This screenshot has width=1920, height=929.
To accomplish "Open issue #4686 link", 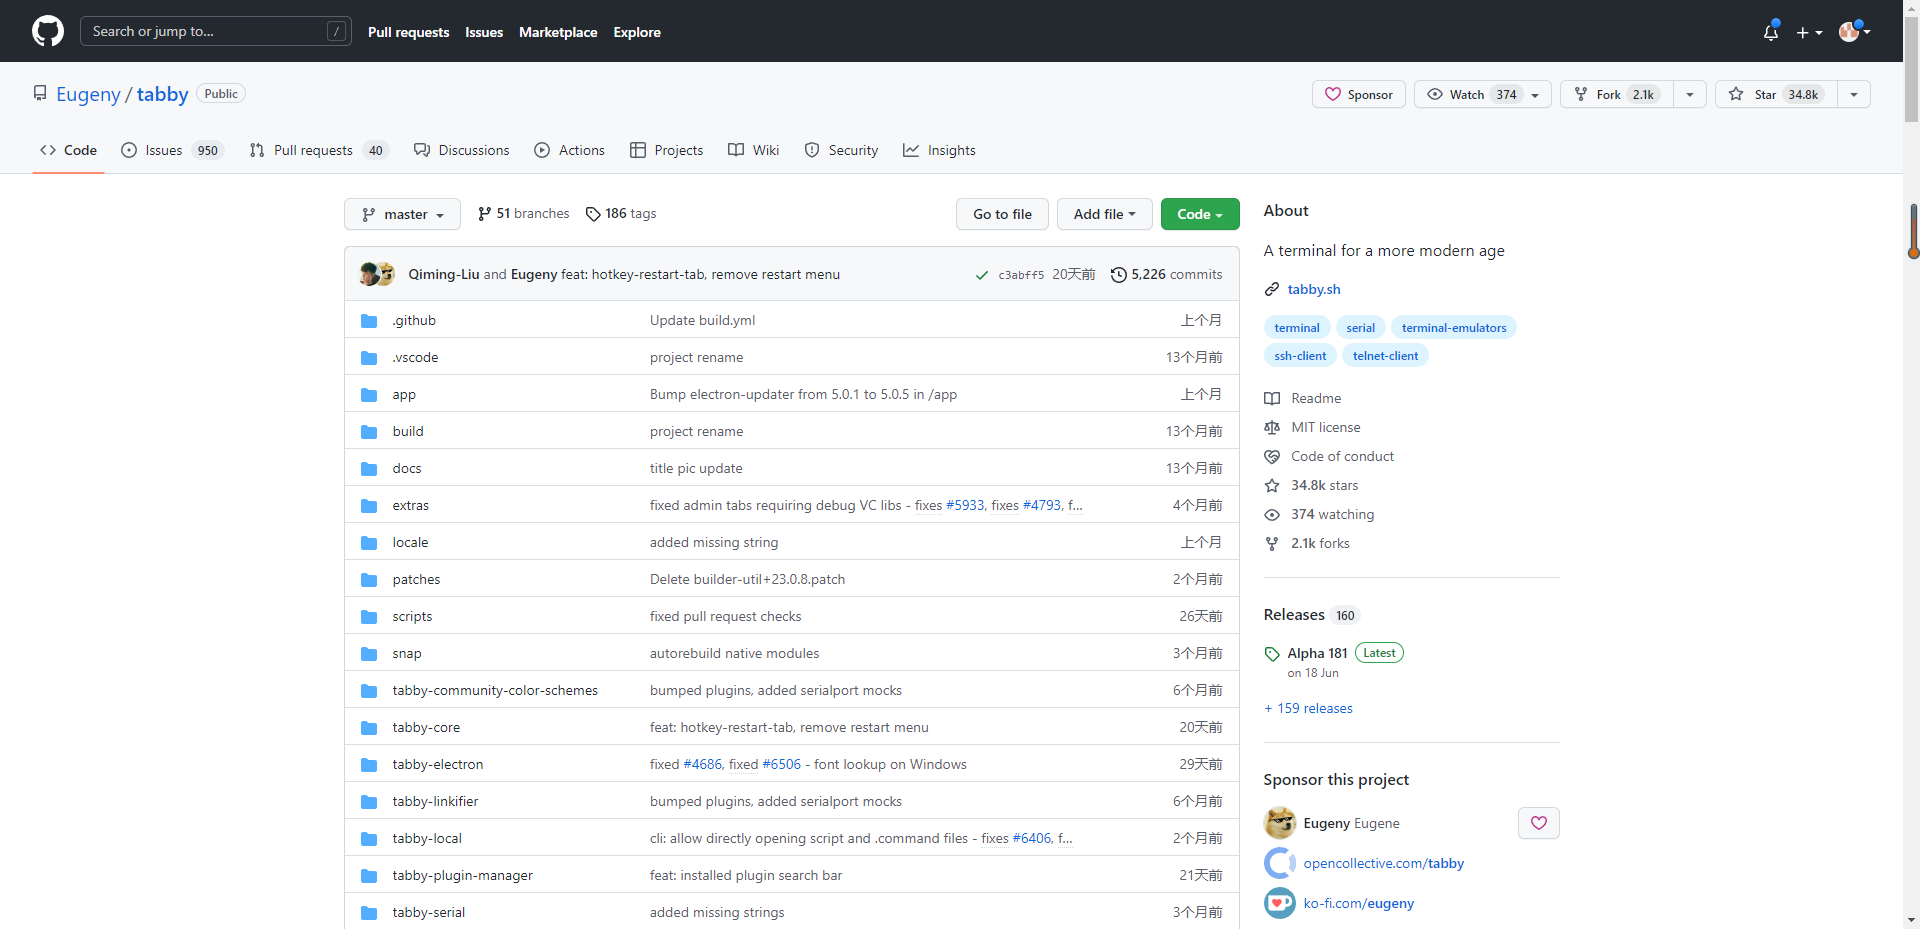I will click(702, 764).
